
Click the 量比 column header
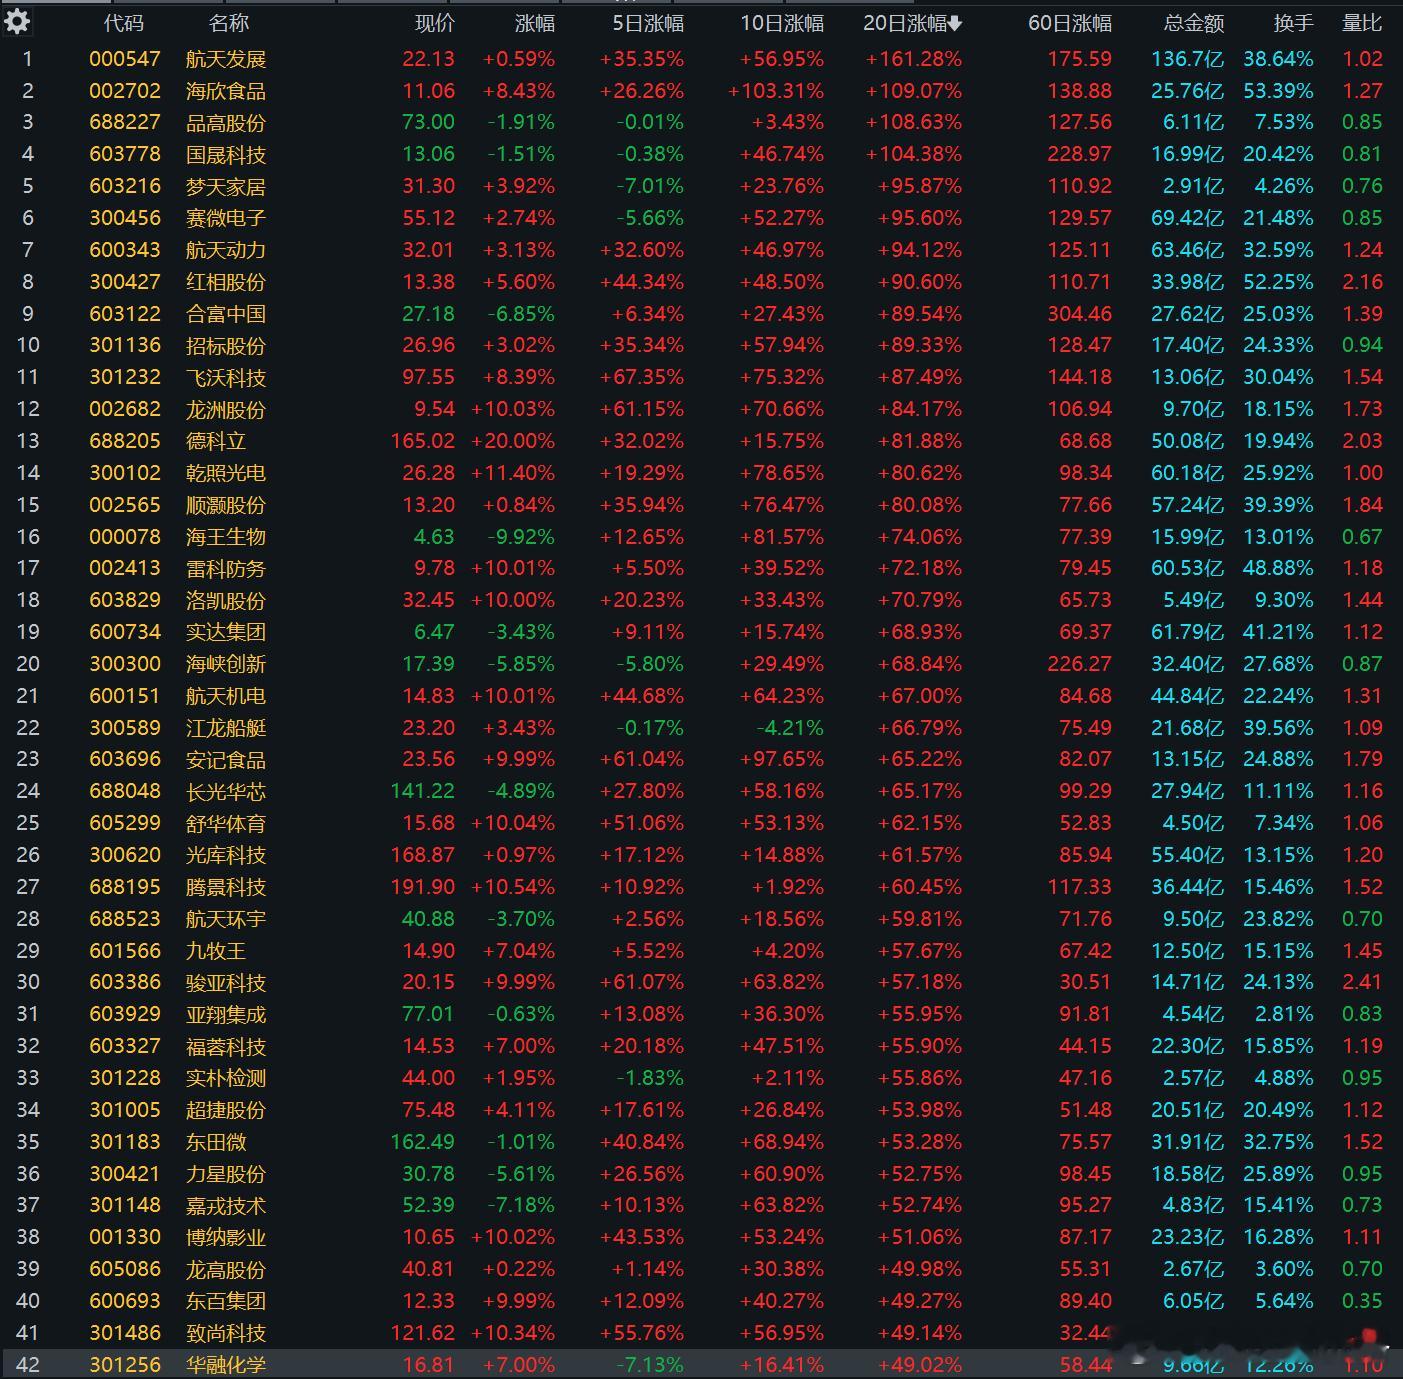(1361, 23)
